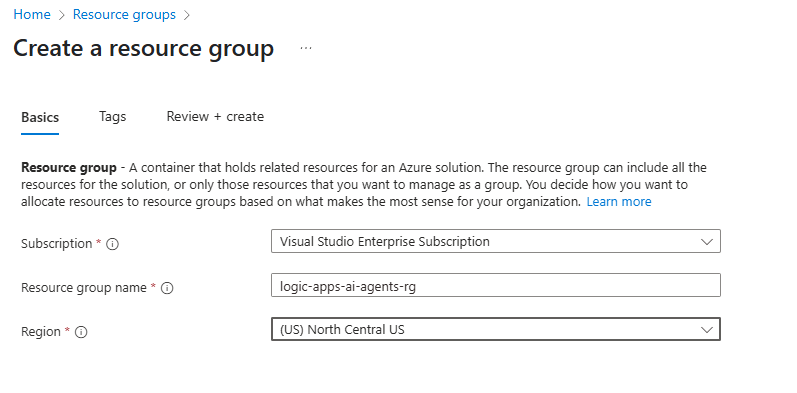Click the 'Subscription' field label

tap(56, 244)
